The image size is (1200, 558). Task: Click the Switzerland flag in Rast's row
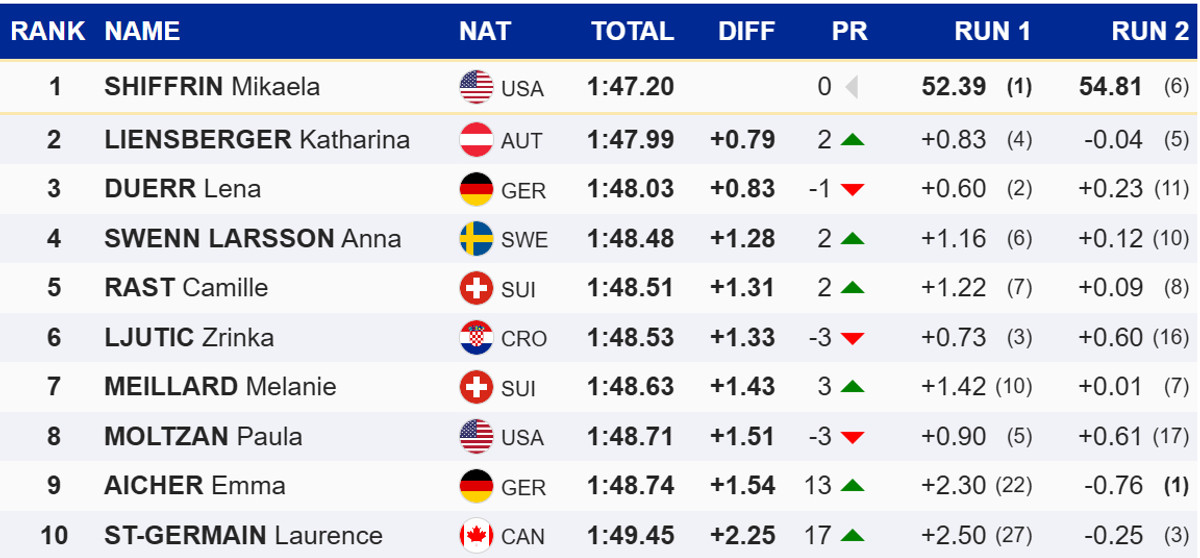(476, 288)
